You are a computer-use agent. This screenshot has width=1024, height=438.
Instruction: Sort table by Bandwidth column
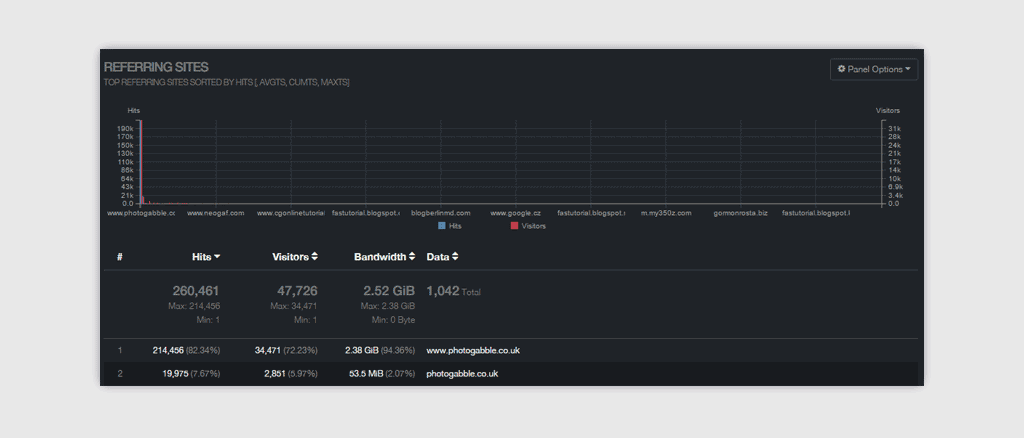(385, 257)
